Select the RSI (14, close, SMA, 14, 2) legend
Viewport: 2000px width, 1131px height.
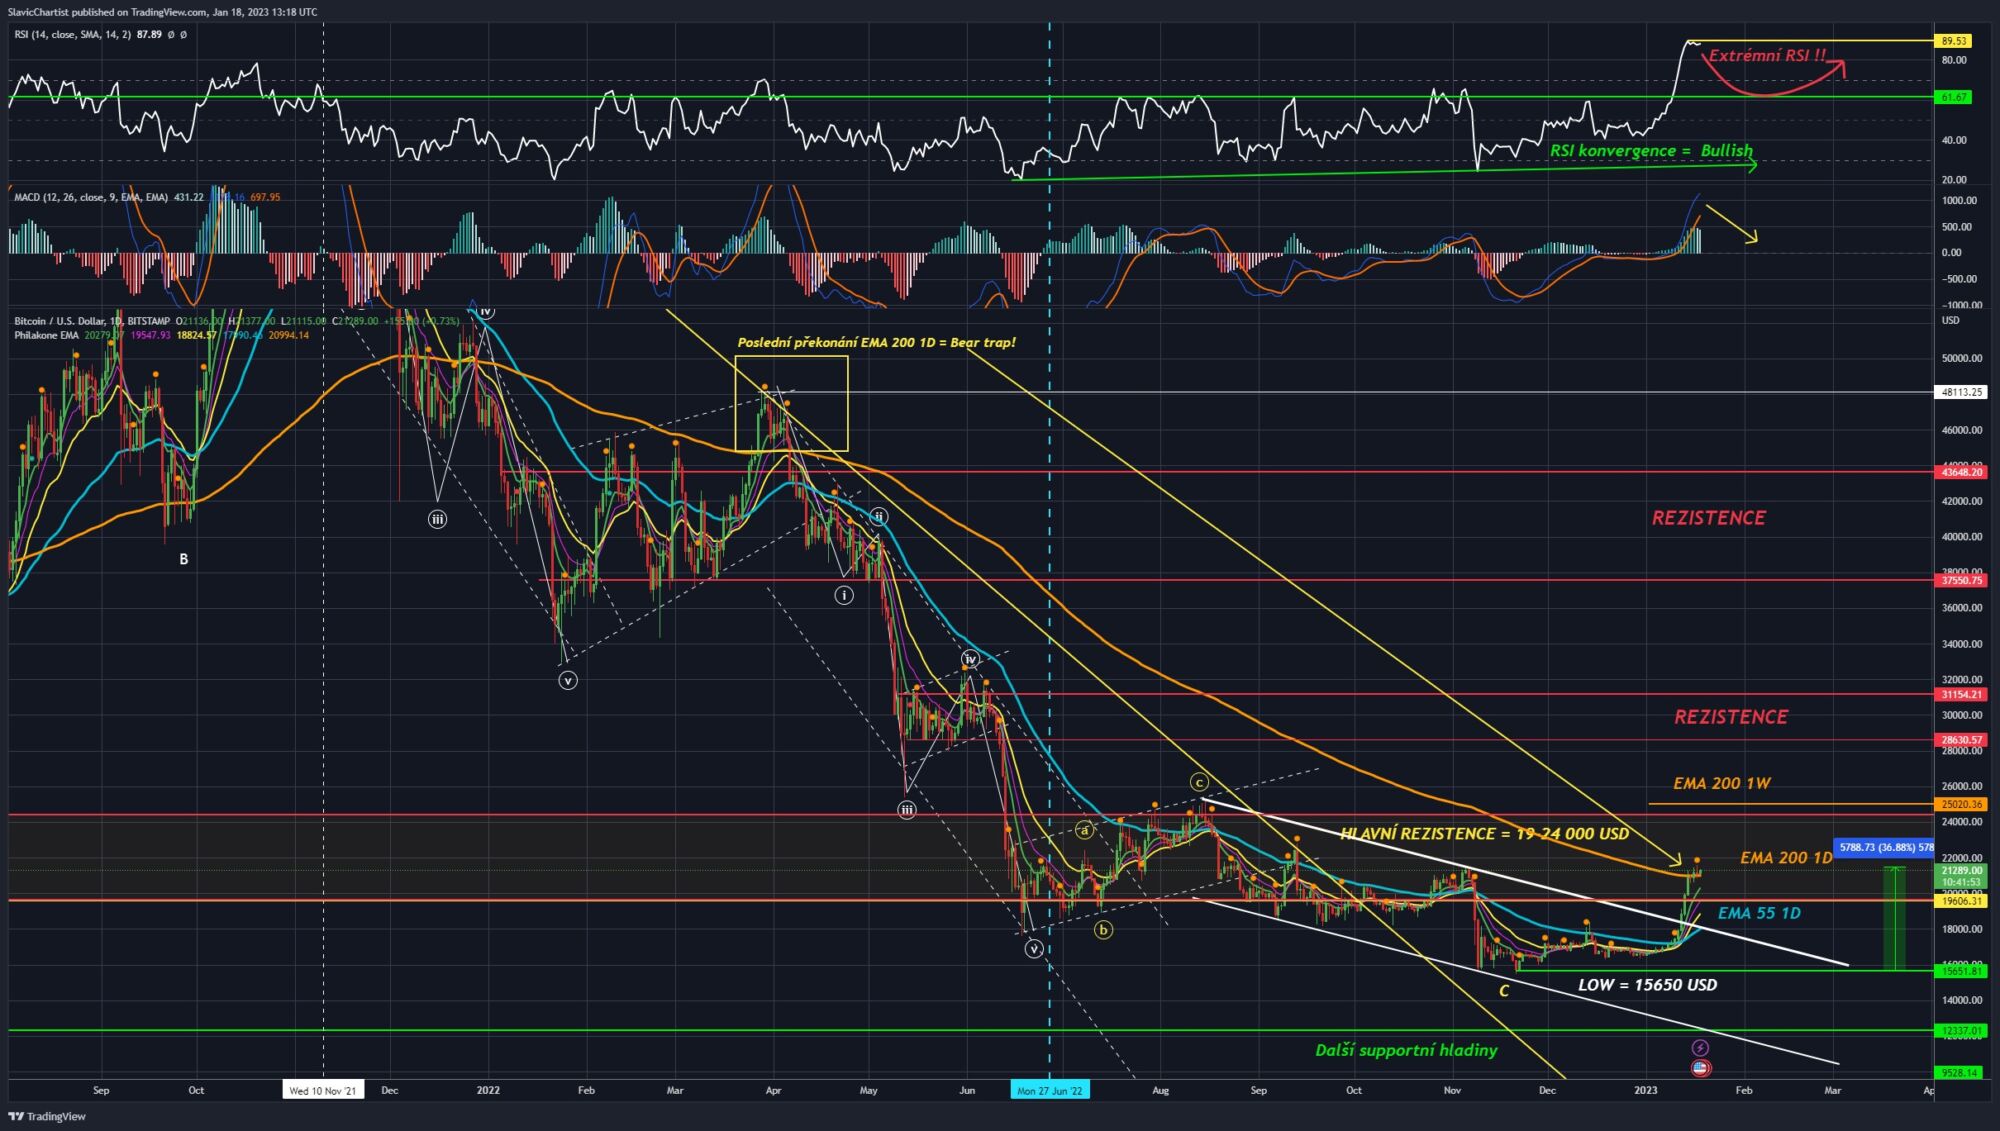73,34
